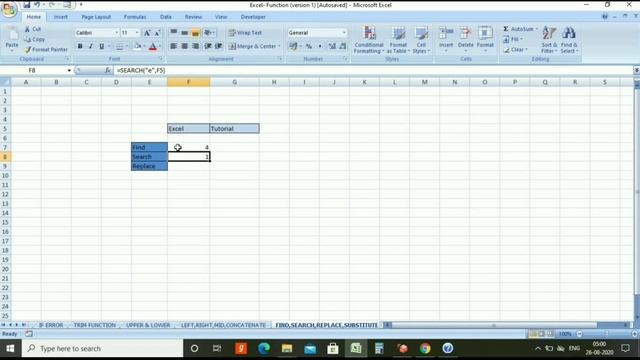The image size is (640, 360).
Task: Open Sort & Filter options
Action: (549, 40)
